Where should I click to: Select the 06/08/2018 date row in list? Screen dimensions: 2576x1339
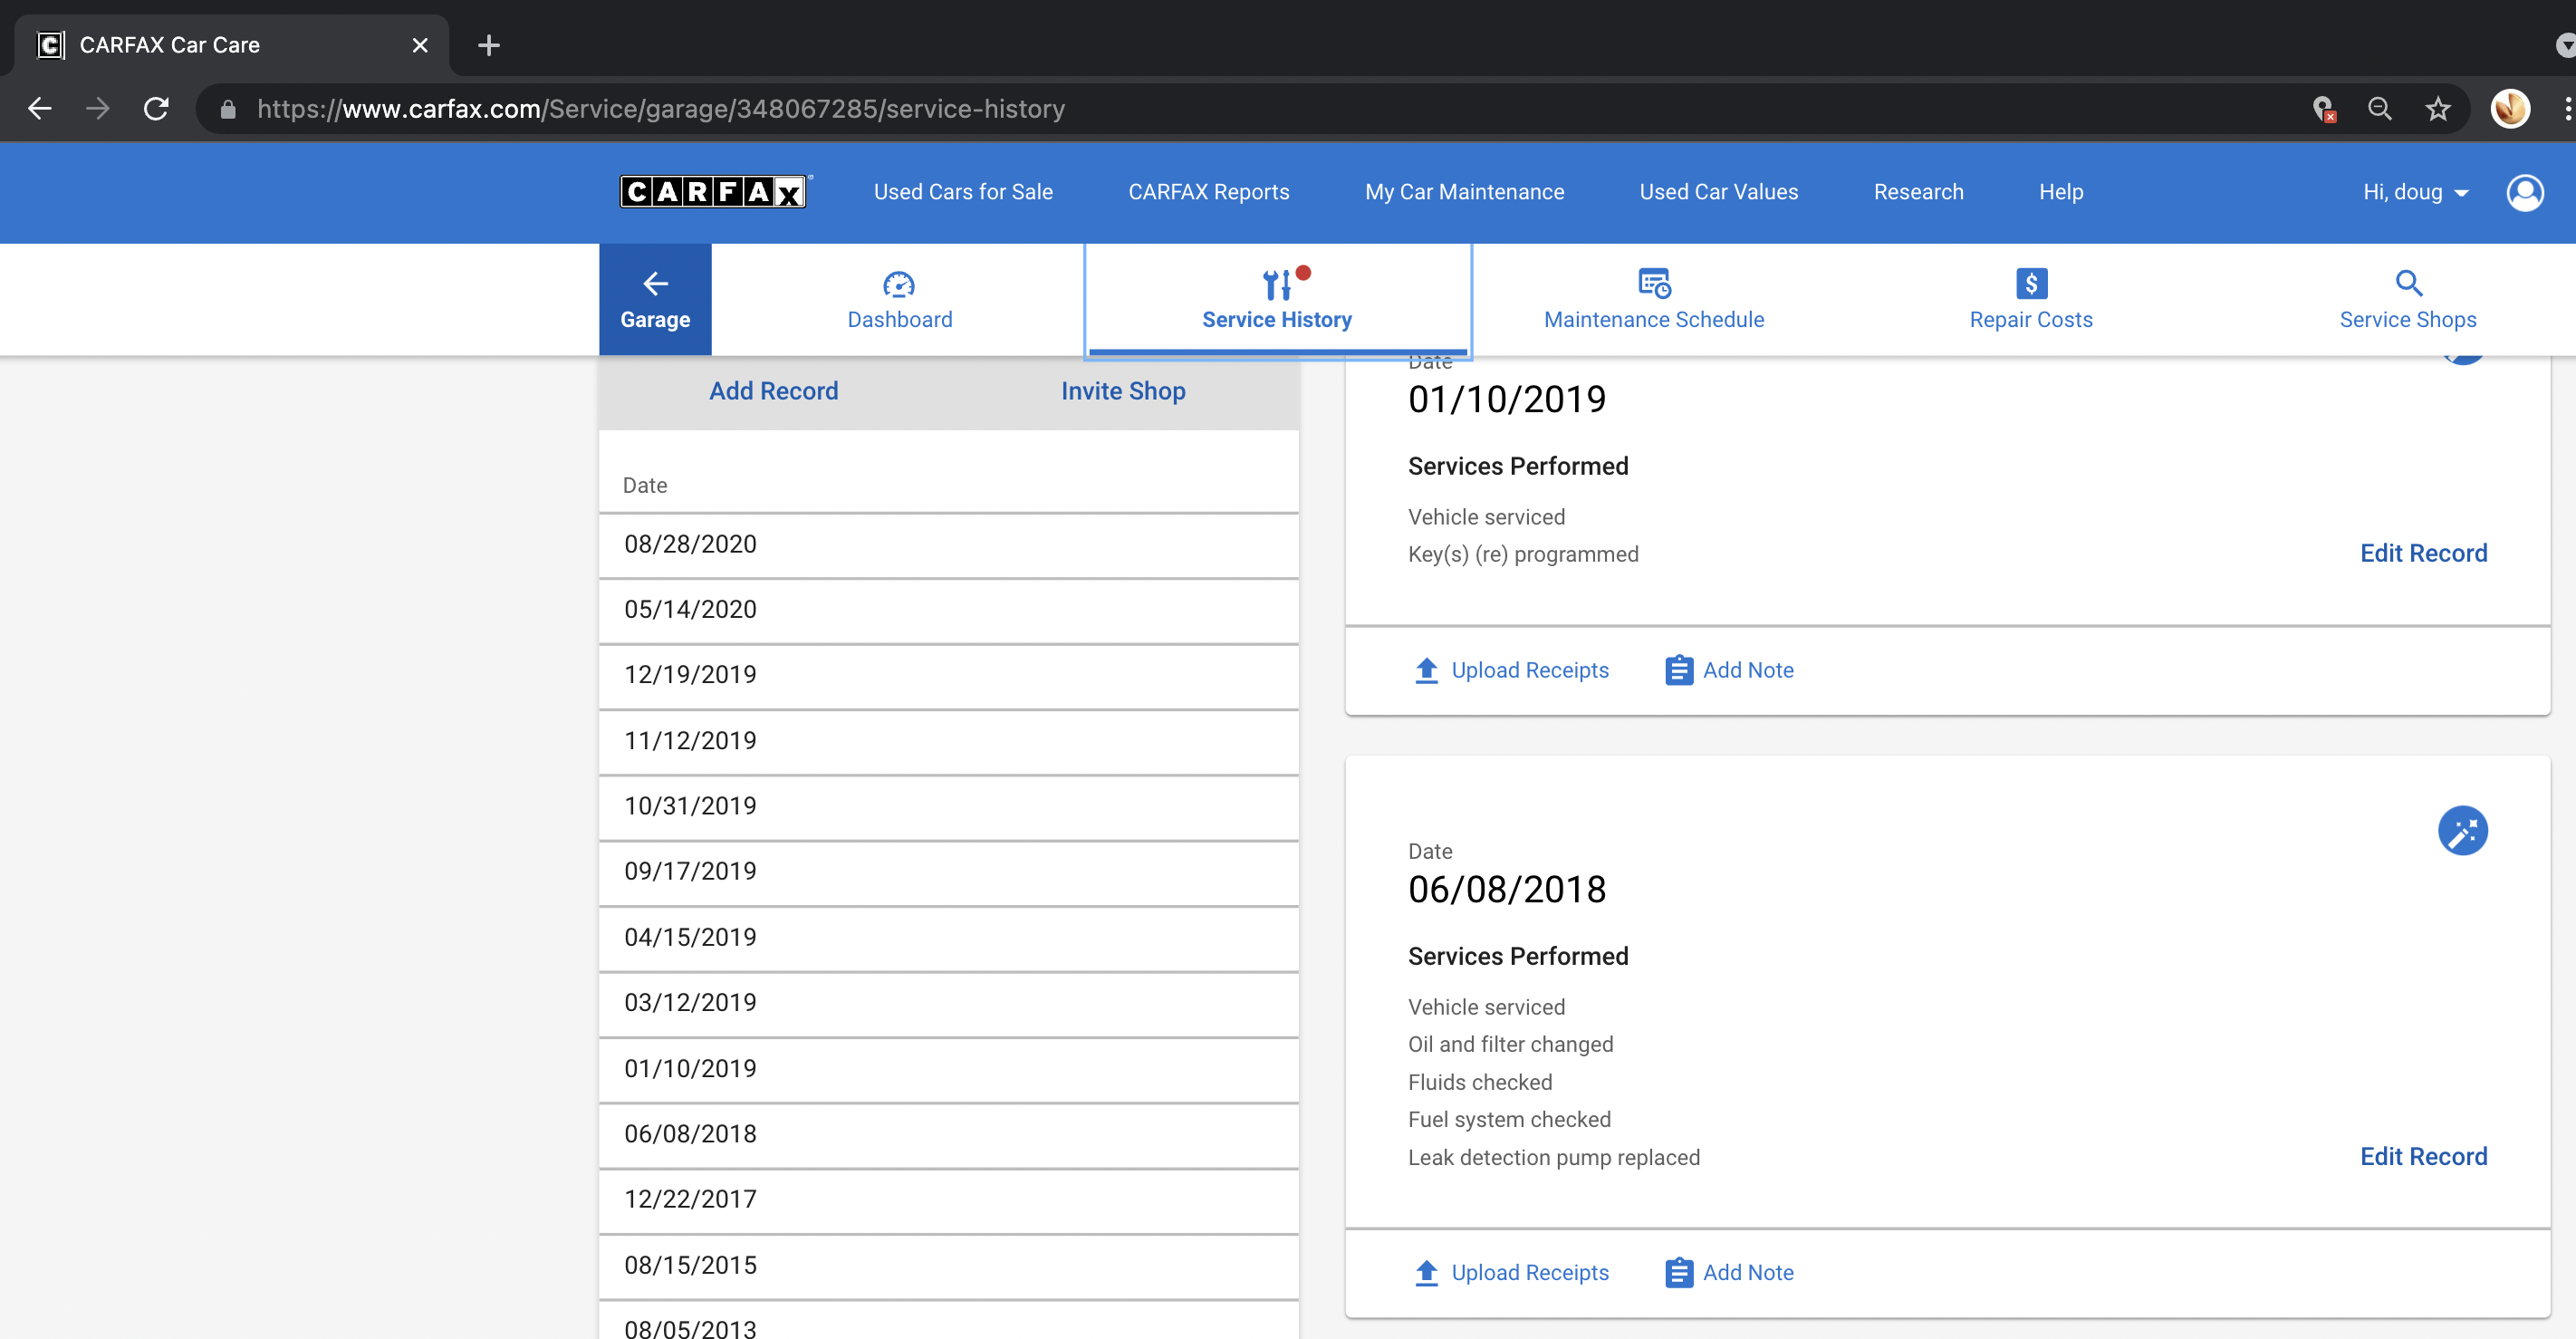(x=948, y=1134)
